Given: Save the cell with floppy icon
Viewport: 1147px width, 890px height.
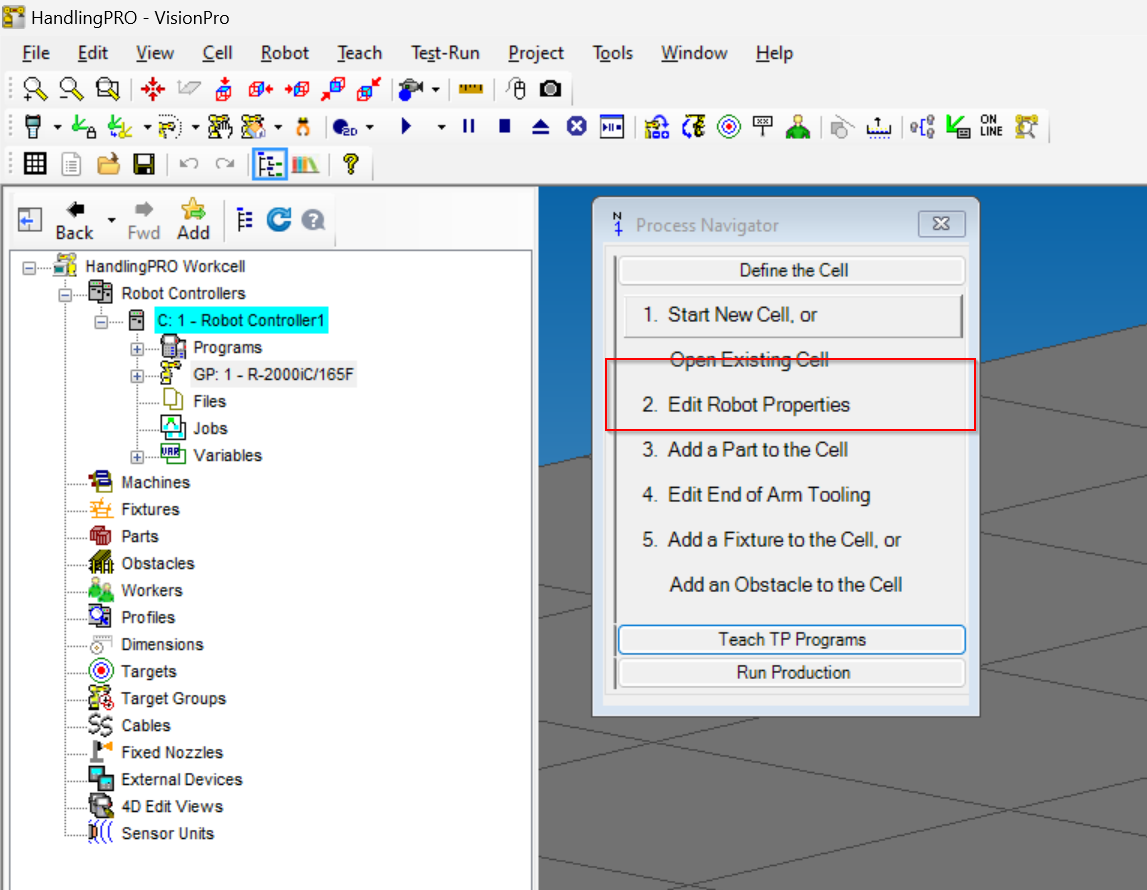Looking at the screenshot, I should coord(144,164).
